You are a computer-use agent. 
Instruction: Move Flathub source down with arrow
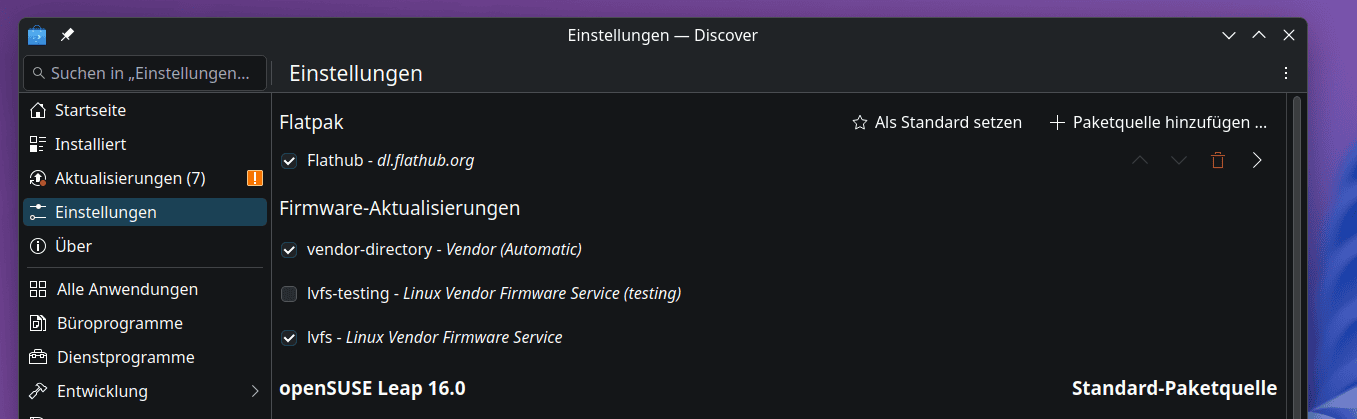point(1178,160)
